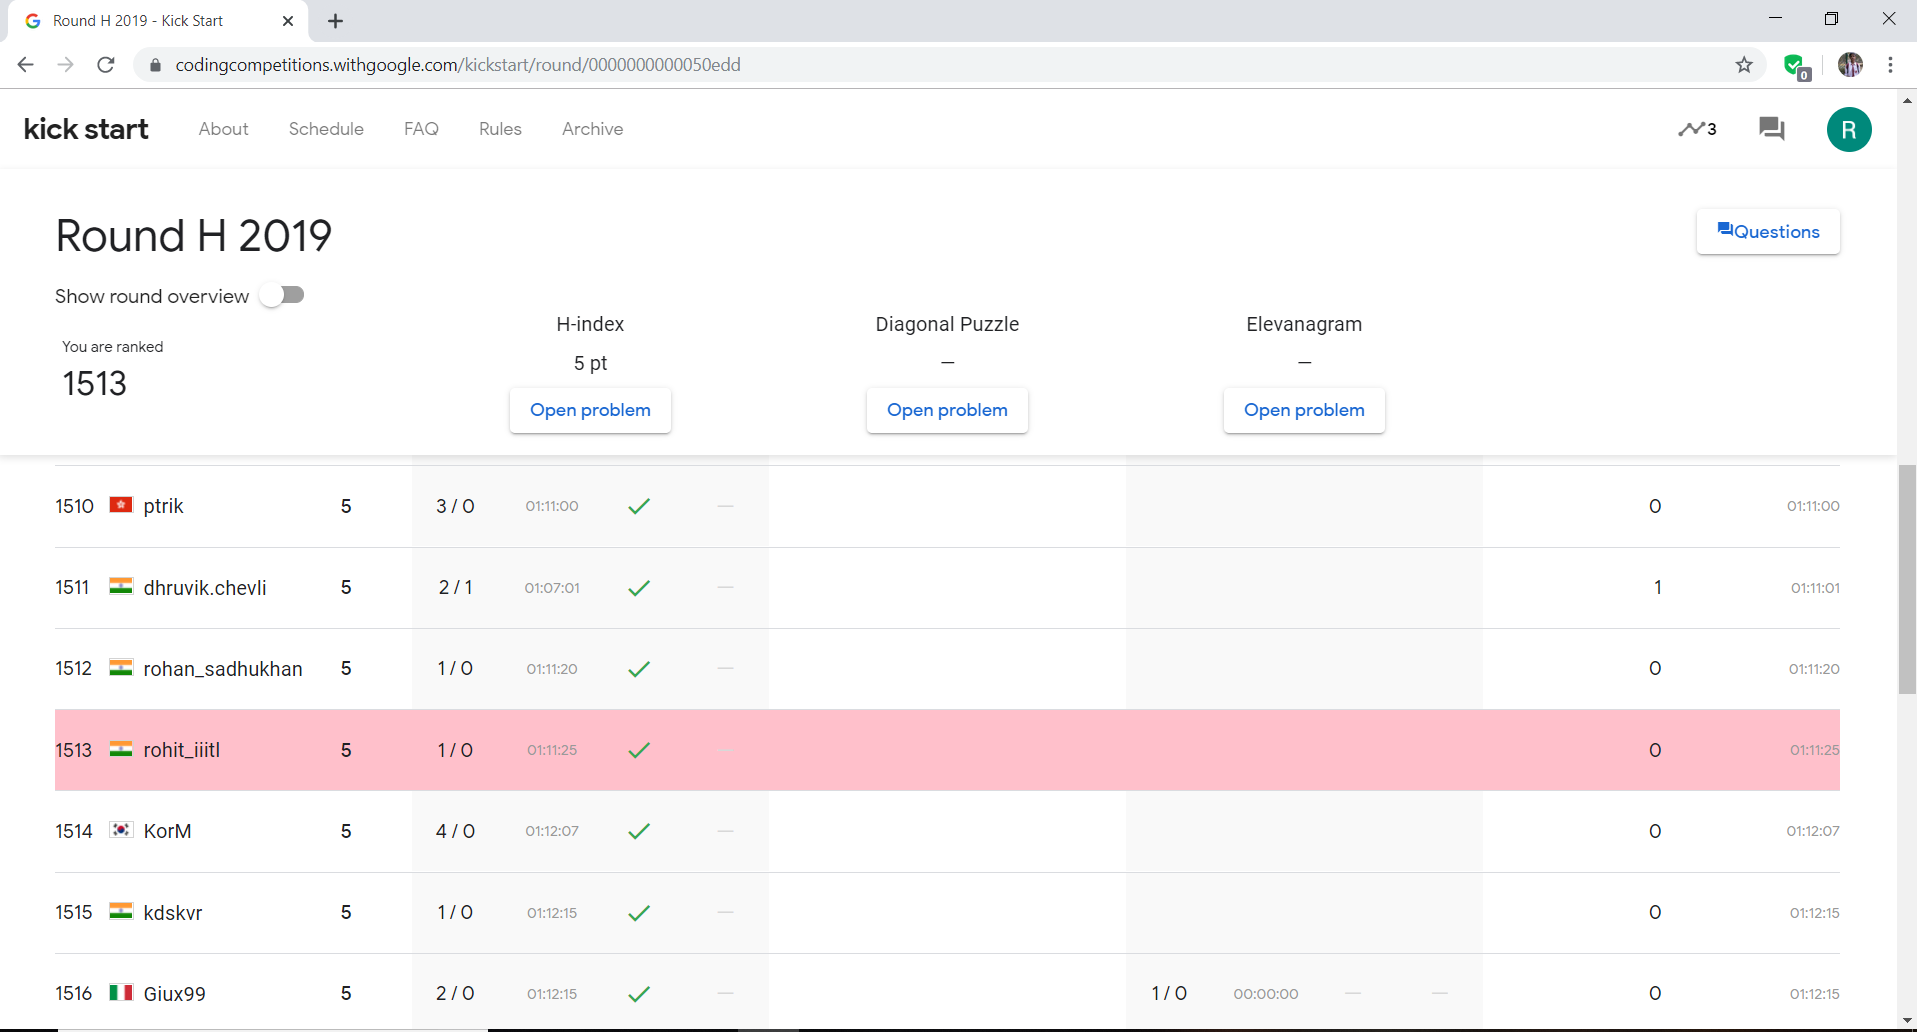1917x1032 pixels.
Task: Open the Chrome three-dot menu
Action: click(1890, 65)
